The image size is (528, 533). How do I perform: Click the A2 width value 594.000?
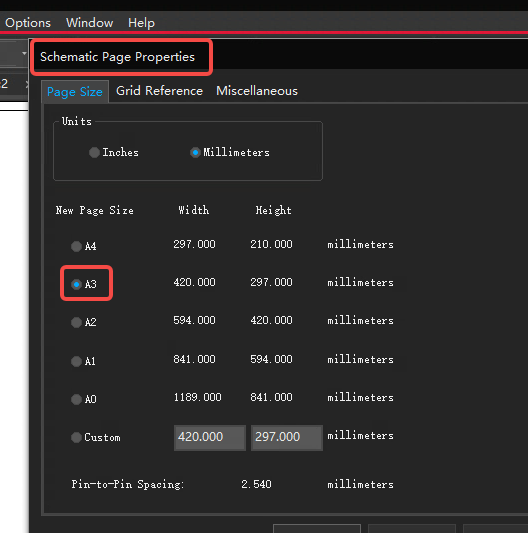(x=194, y=320)
